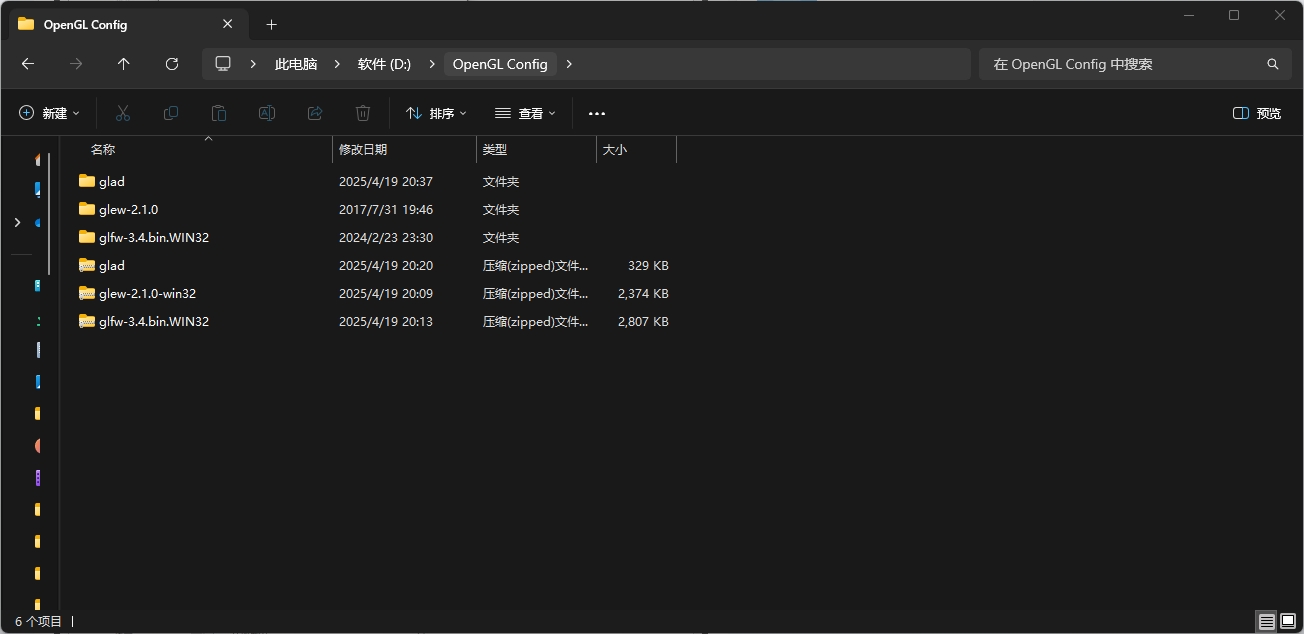Click the Copy icon in the toolbar
Image resolution: width=1304 pixels, height=634 pixels.
point(171,113)
